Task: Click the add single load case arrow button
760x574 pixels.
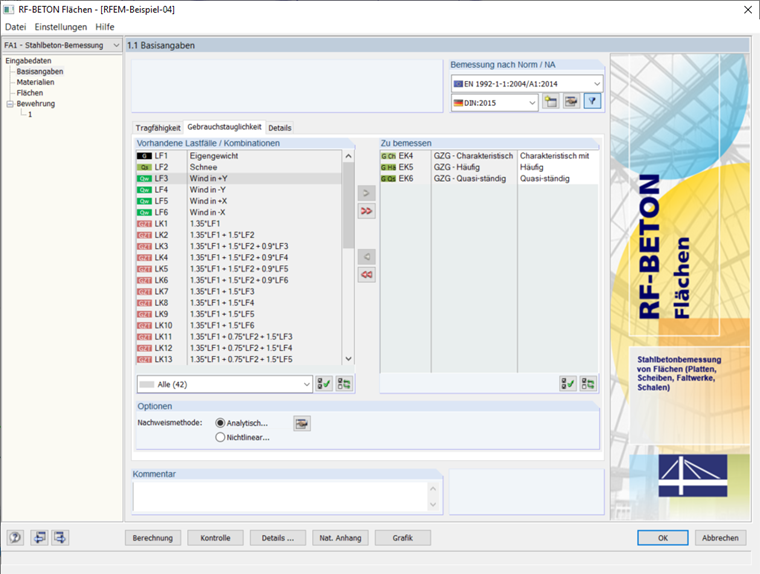Action: [366, 193]
